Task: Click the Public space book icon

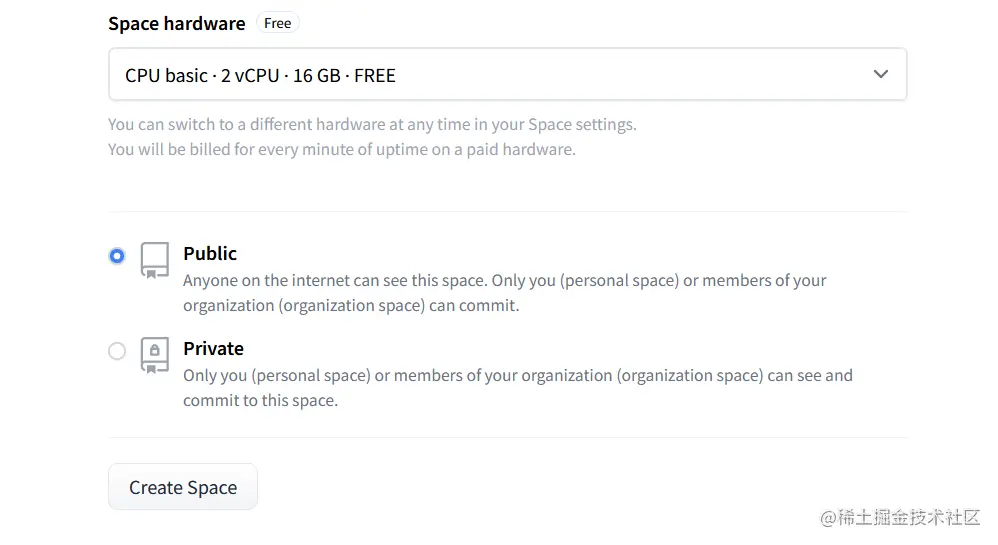Action: (x=154, y=259)
